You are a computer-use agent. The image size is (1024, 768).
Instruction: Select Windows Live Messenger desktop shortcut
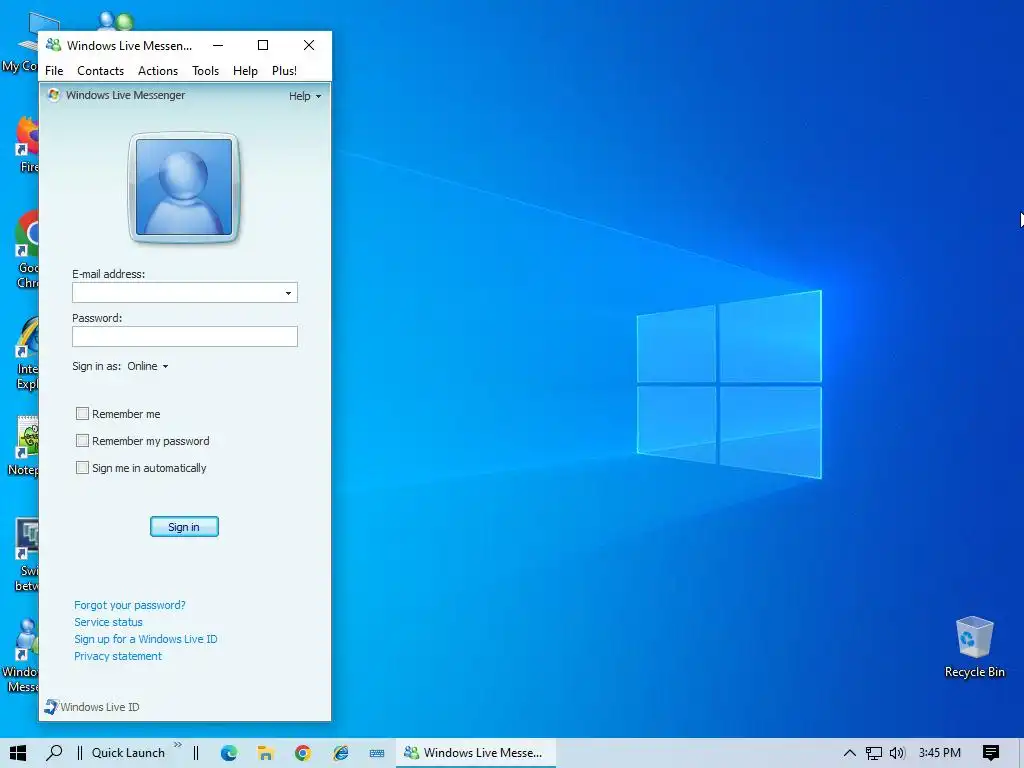tap(21, 656)
